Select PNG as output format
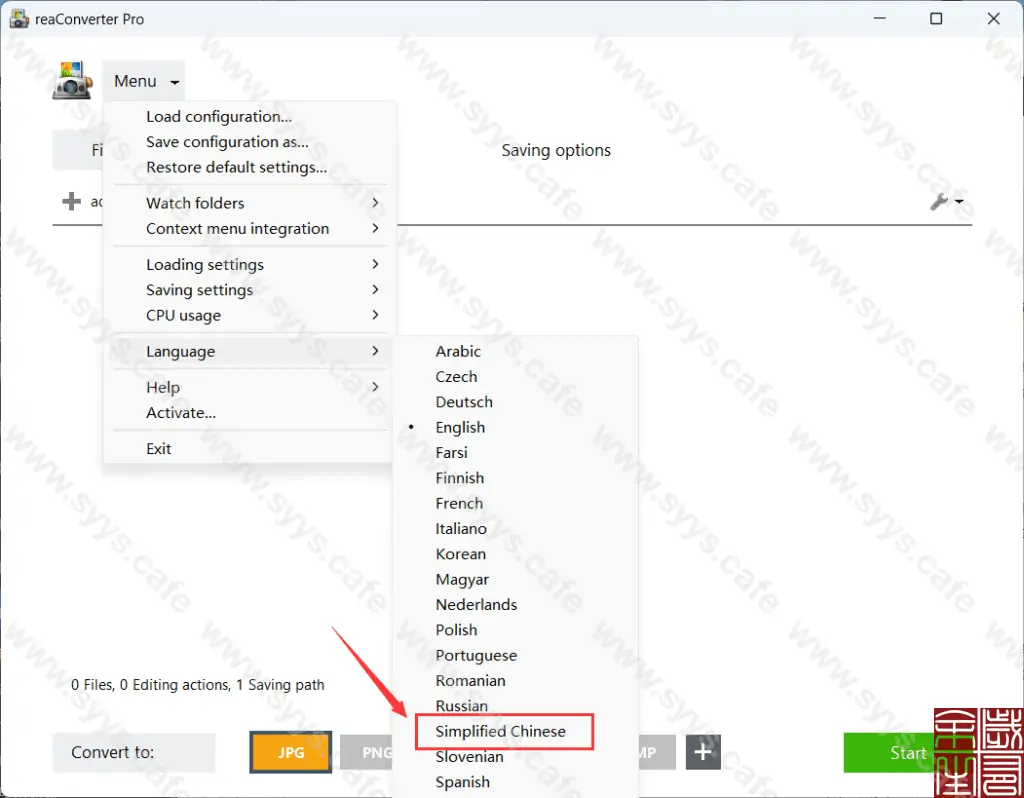Screen dimensions: 1024x798 coord(368,752)
